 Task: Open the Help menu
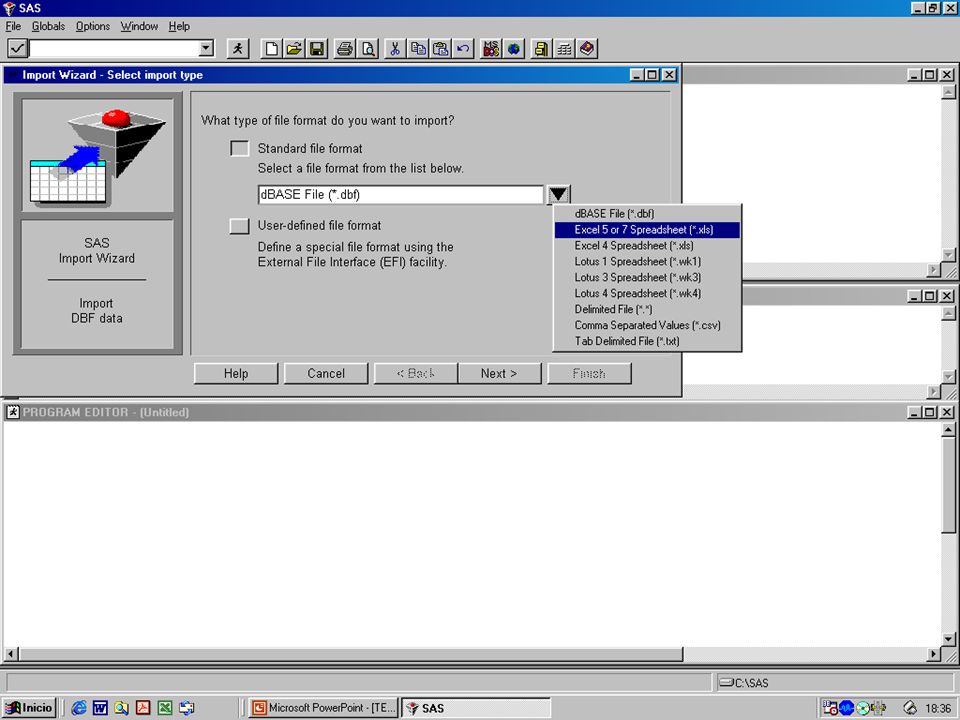coord(179,26)
